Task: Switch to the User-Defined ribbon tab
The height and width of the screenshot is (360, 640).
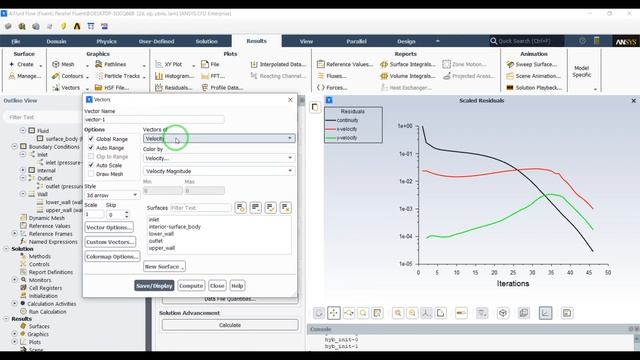Action: pyautogui.click(x=156, y=41)
